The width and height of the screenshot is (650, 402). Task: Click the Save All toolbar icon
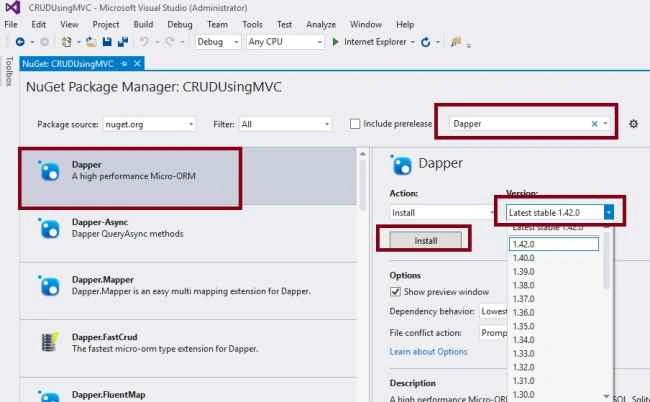[123, 42]
